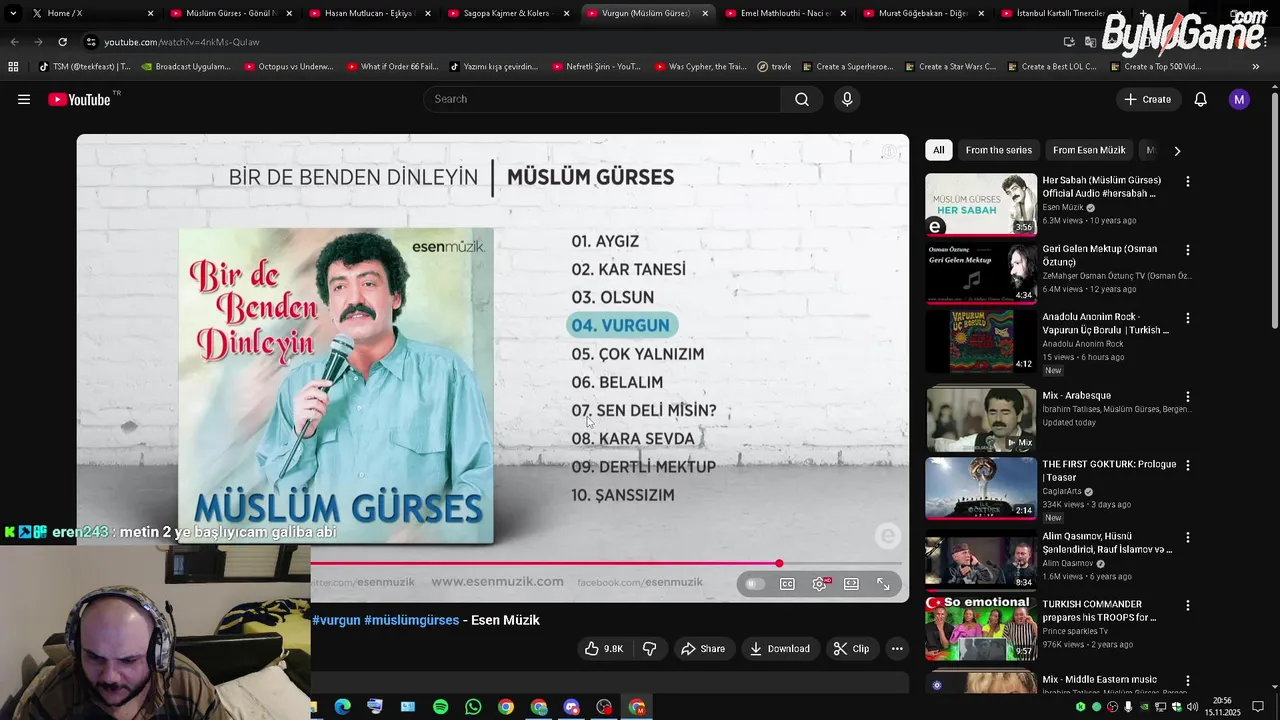This screenshot has height=720, width=1280.
Task: Open Mix - Arabesque playlist thumbnail
Action: pyautogui.click(x=981, y=419)
